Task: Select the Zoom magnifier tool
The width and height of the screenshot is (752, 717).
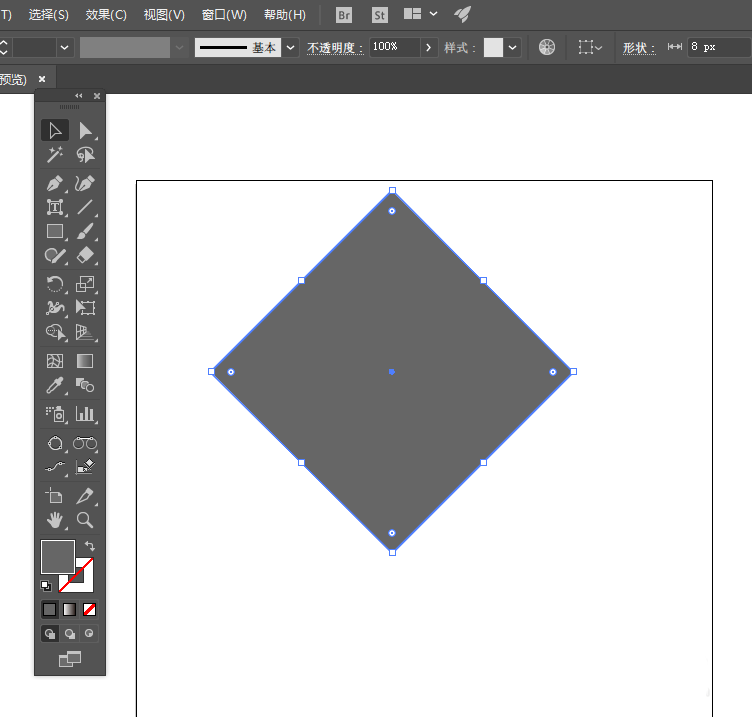Action: click(85, 520)
